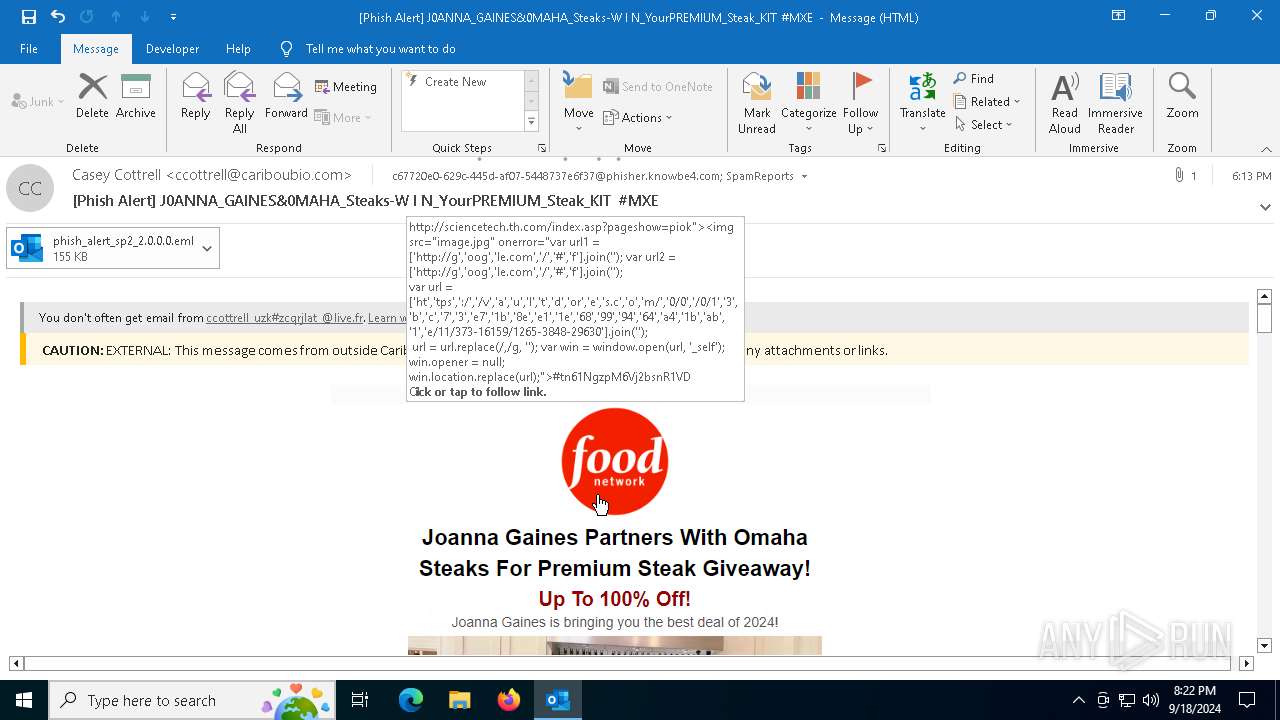Click the Save icon in title bar
Image resolution: width=1280 pixels, height=720 pixels.
28,16
